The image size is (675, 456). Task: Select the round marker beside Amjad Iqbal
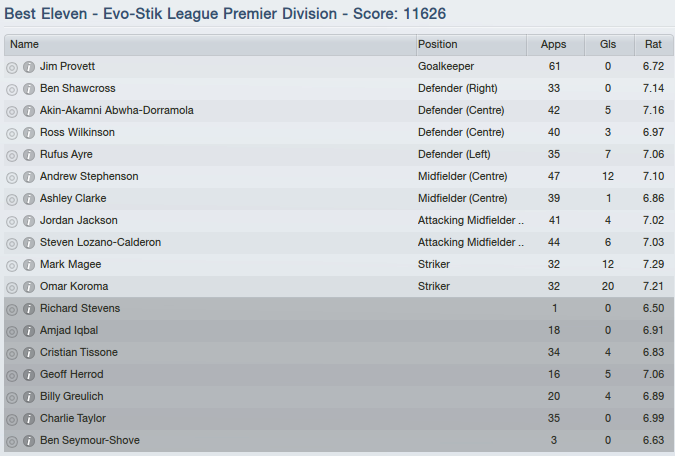12,331
